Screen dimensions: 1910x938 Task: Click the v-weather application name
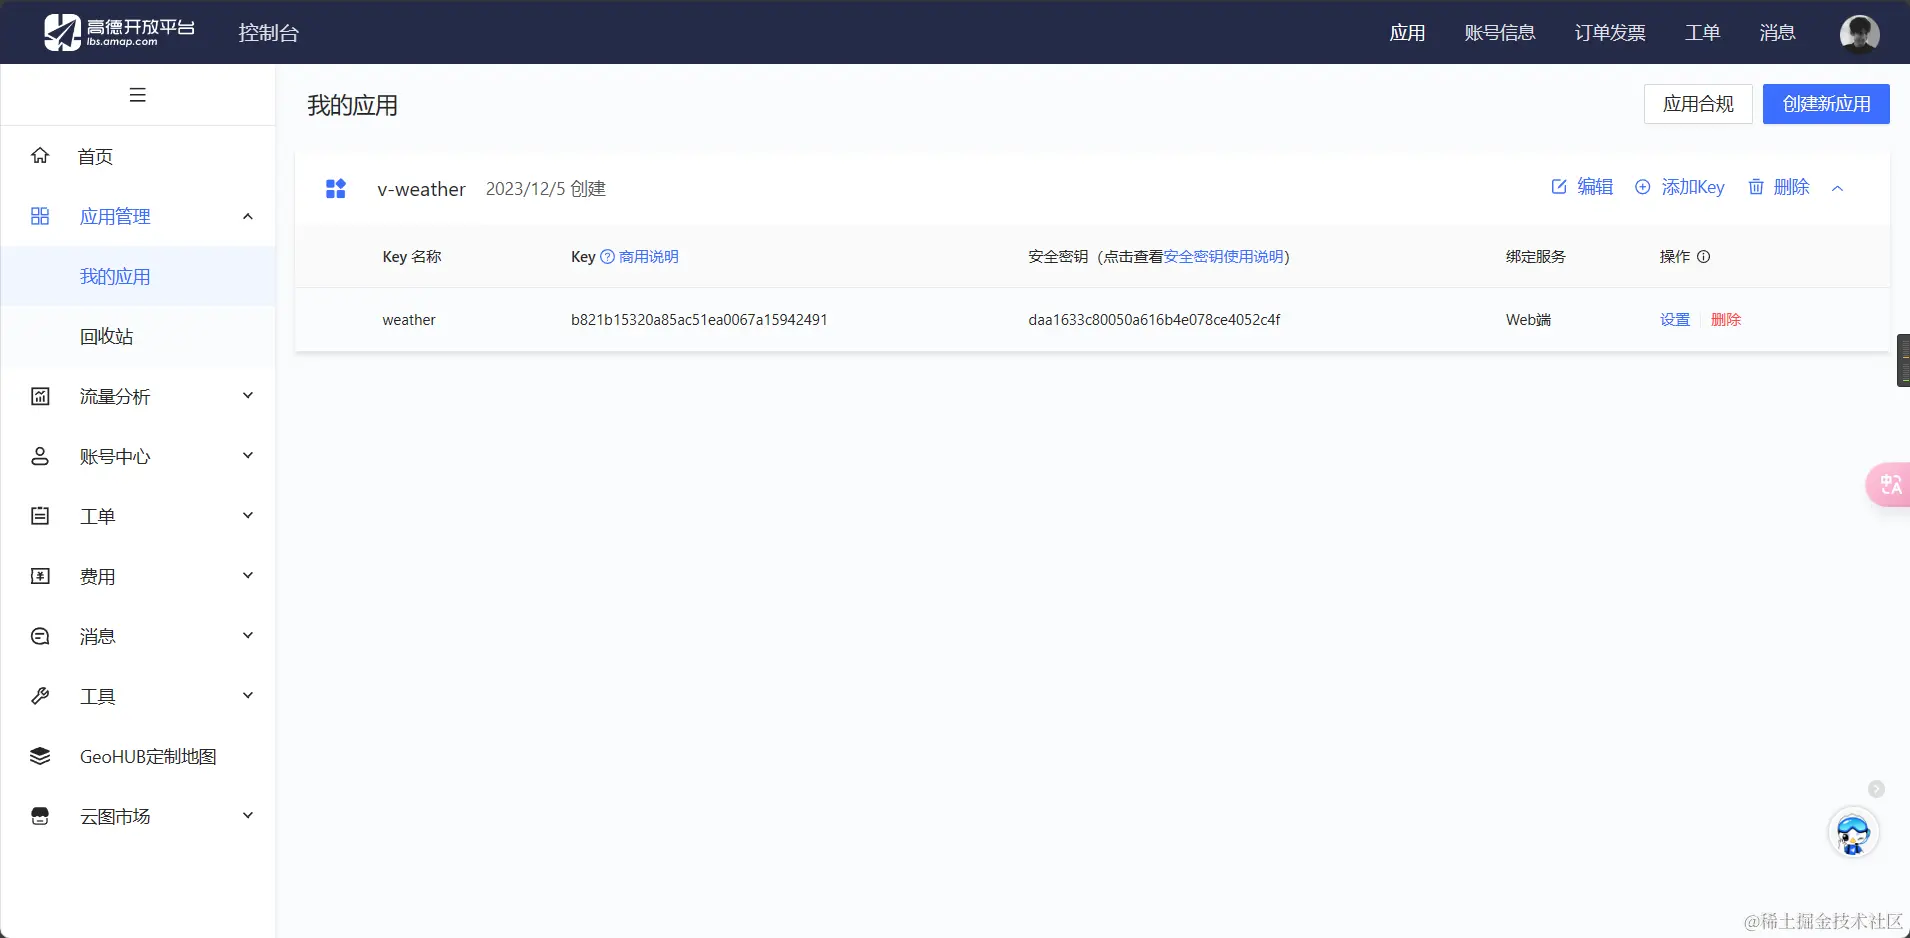(421, 189)
